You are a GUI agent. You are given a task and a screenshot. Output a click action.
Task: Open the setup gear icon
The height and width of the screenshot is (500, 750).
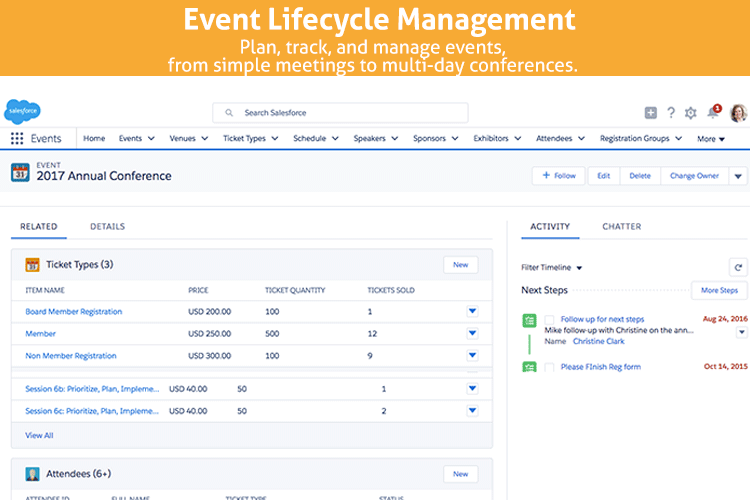[x=690, y=113]
